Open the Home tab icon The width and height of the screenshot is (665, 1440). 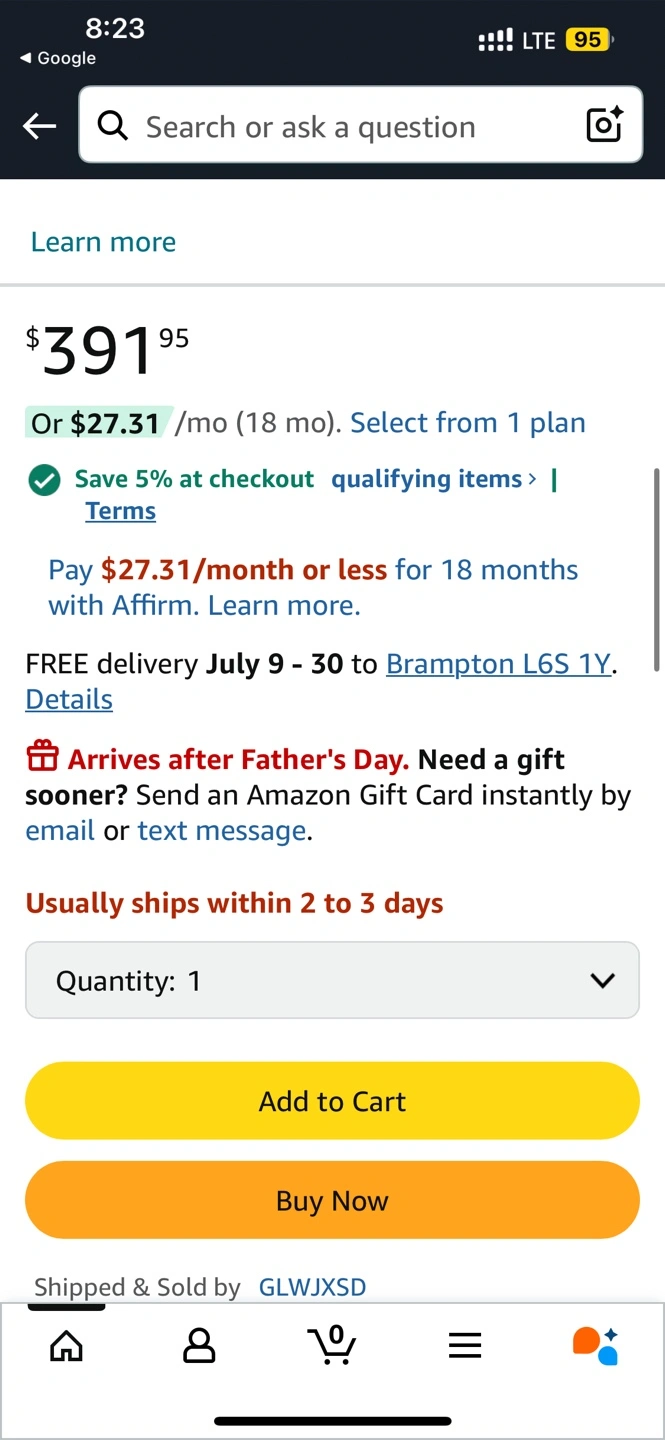(66, 1346)
